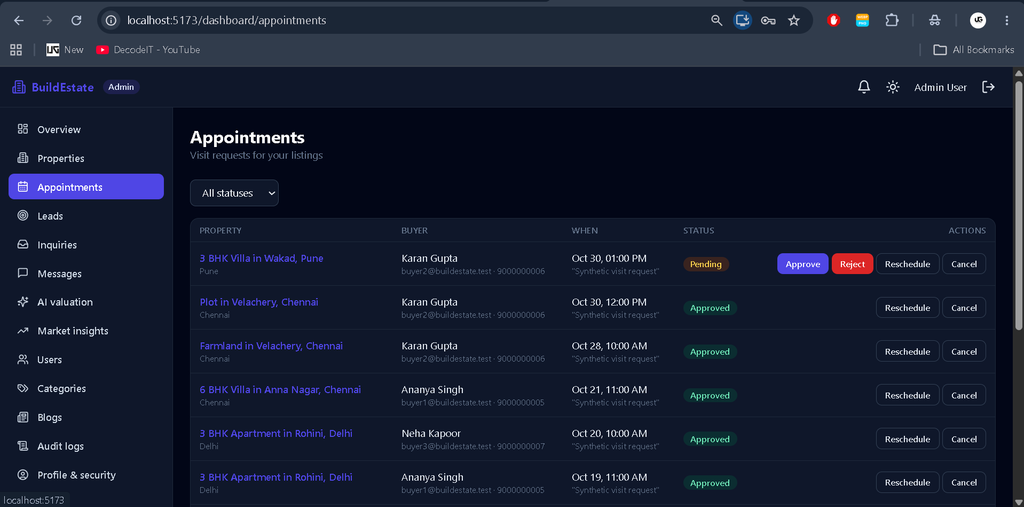
Task: Open 3 BHK Villa in Wakad, Pune link
Action: [x=261, y=258]
